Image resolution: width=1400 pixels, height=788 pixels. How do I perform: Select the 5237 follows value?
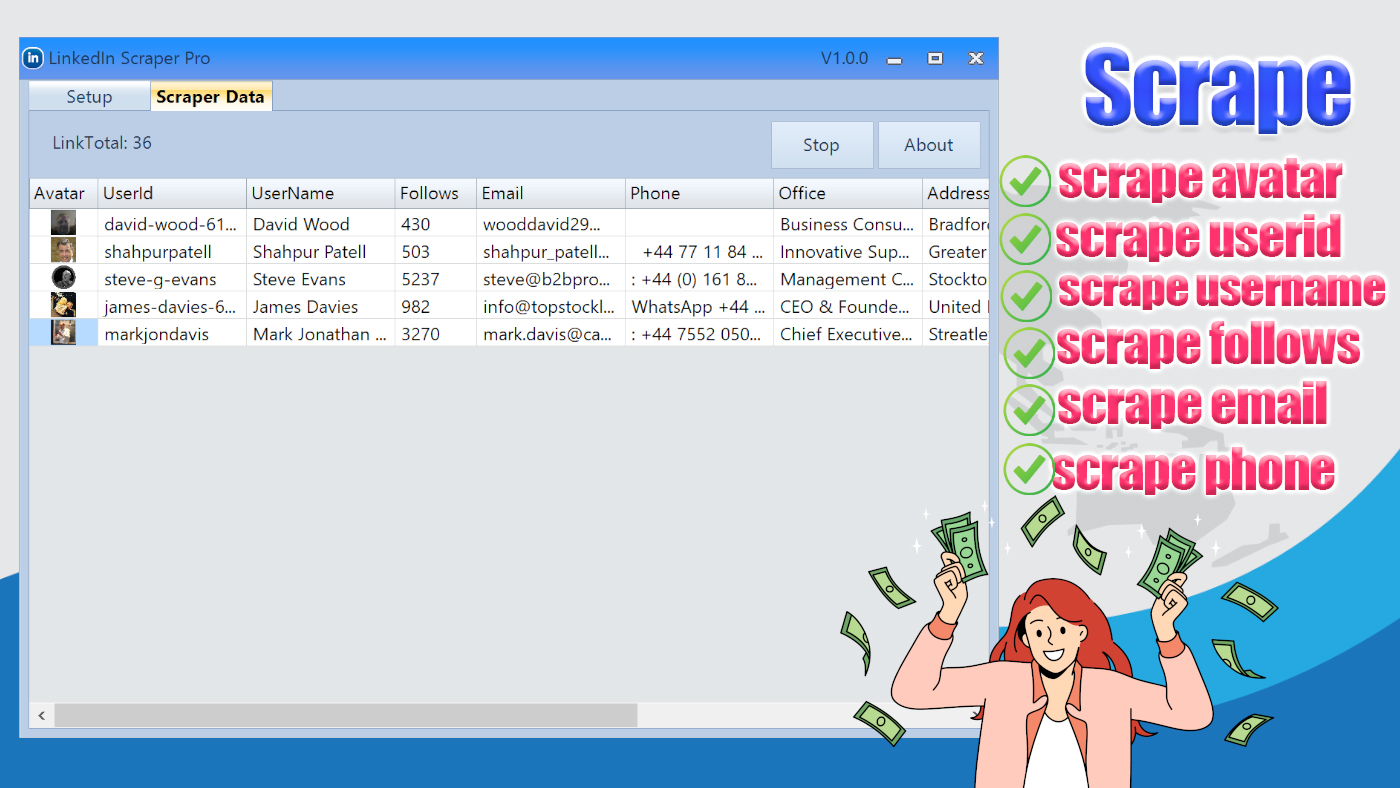(435, 279)
